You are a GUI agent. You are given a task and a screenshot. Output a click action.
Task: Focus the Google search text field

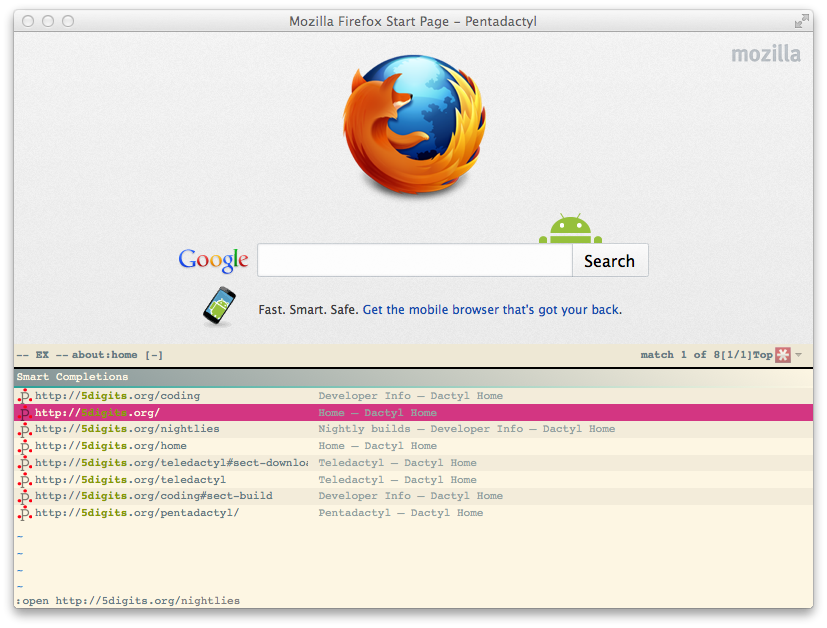[x=415, y=260]
